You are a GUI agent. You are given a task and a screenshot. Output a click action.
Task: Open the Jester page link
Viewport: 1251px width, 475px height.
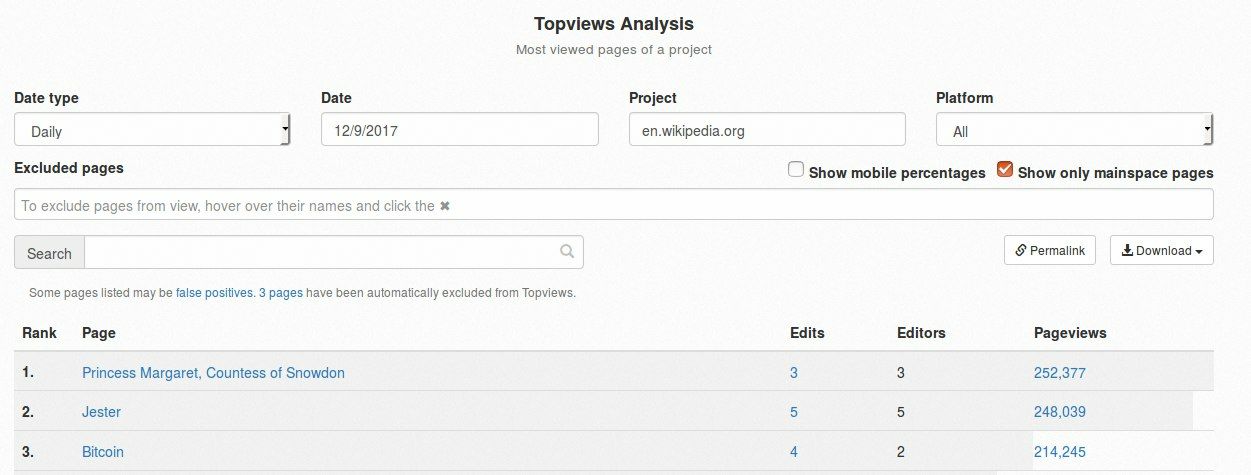[101, 412]
